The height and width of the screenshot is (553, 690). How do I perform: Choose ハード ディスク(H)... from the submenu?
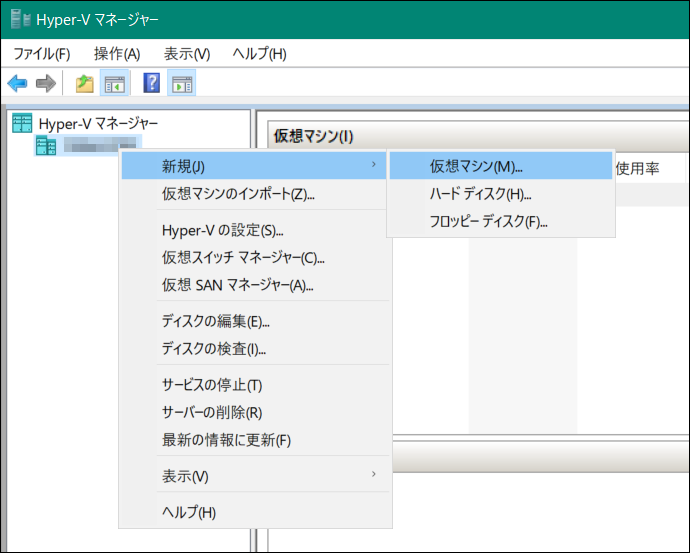501,194
